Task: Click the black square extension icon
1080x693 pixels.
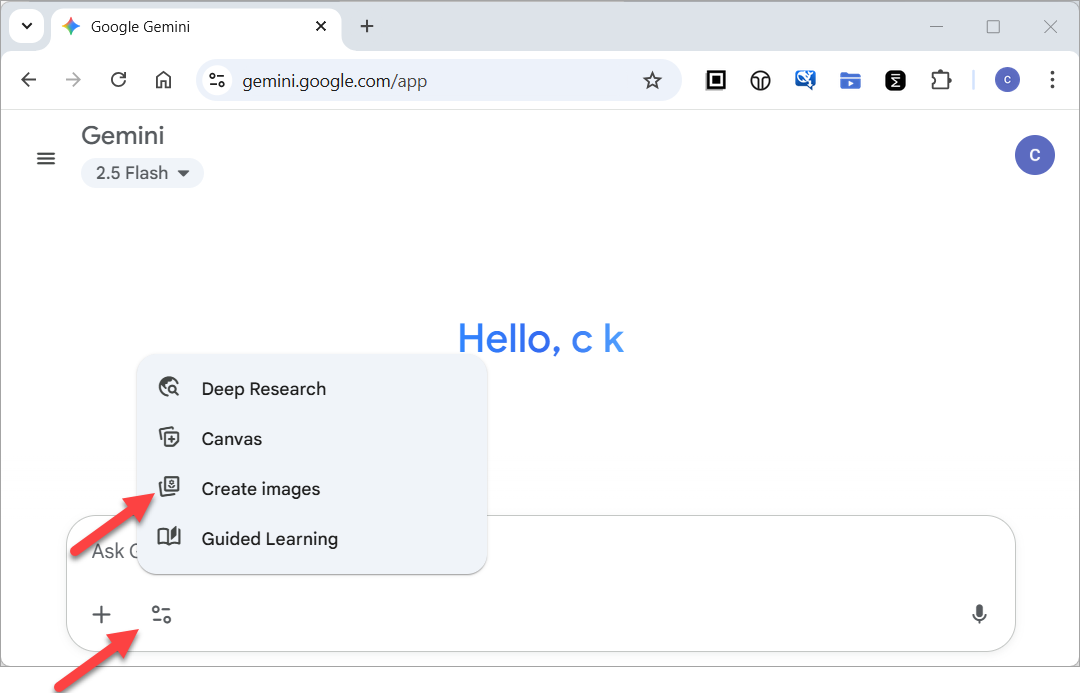Action: click(716, 81)
